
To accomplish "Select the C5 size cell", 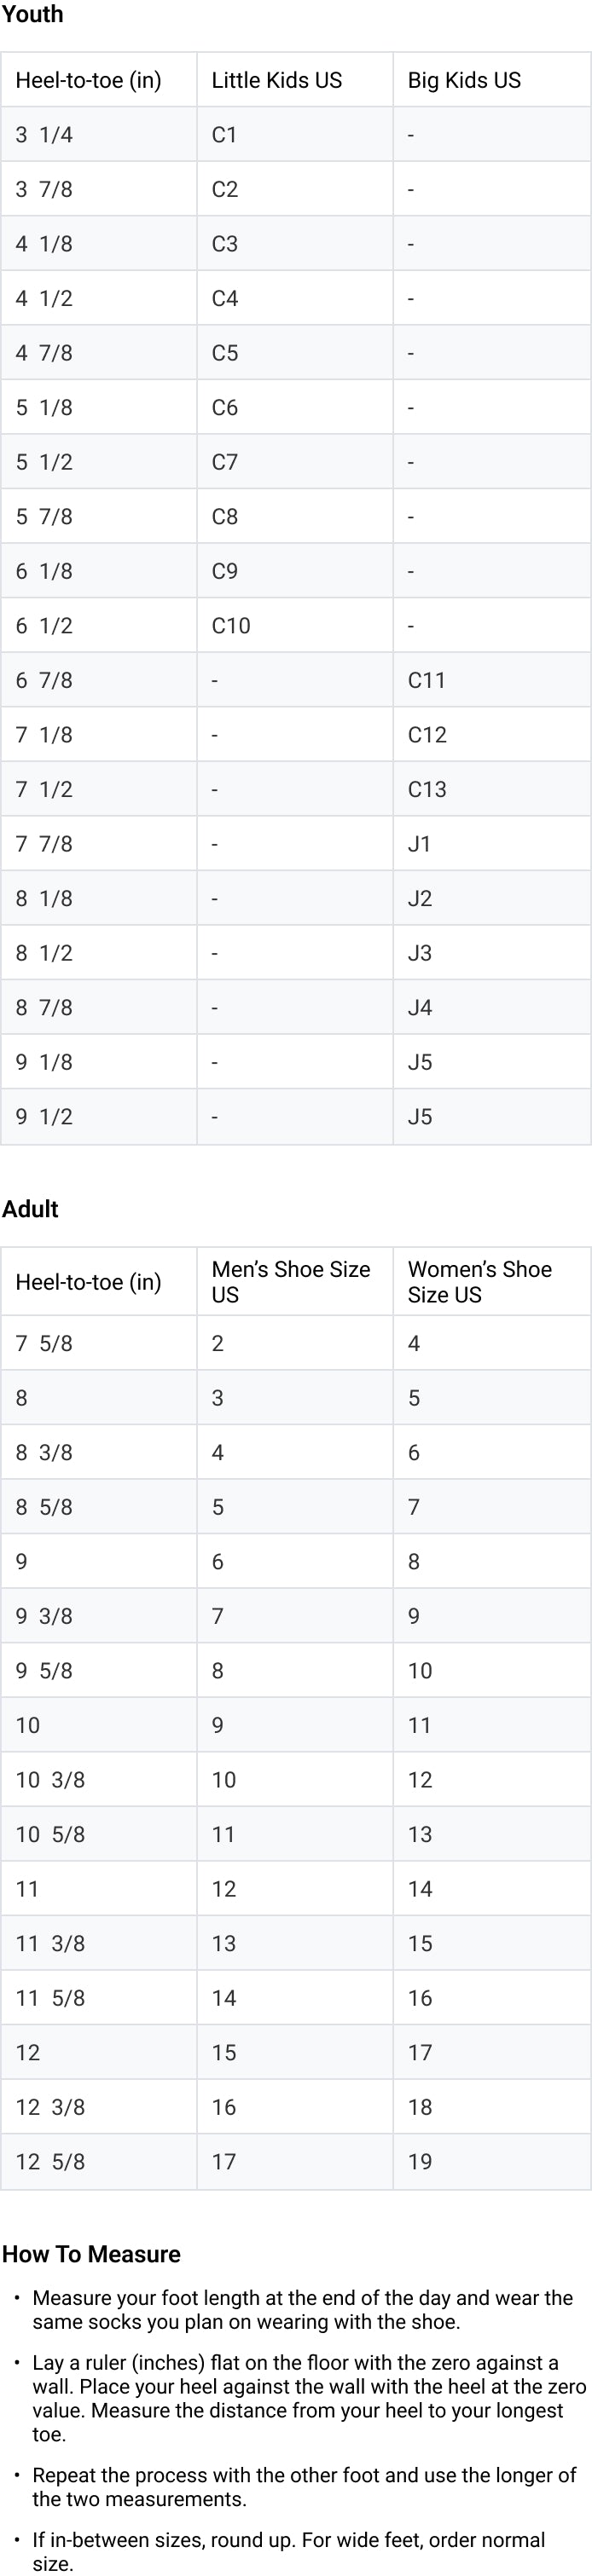I will (x=225, y=353).
